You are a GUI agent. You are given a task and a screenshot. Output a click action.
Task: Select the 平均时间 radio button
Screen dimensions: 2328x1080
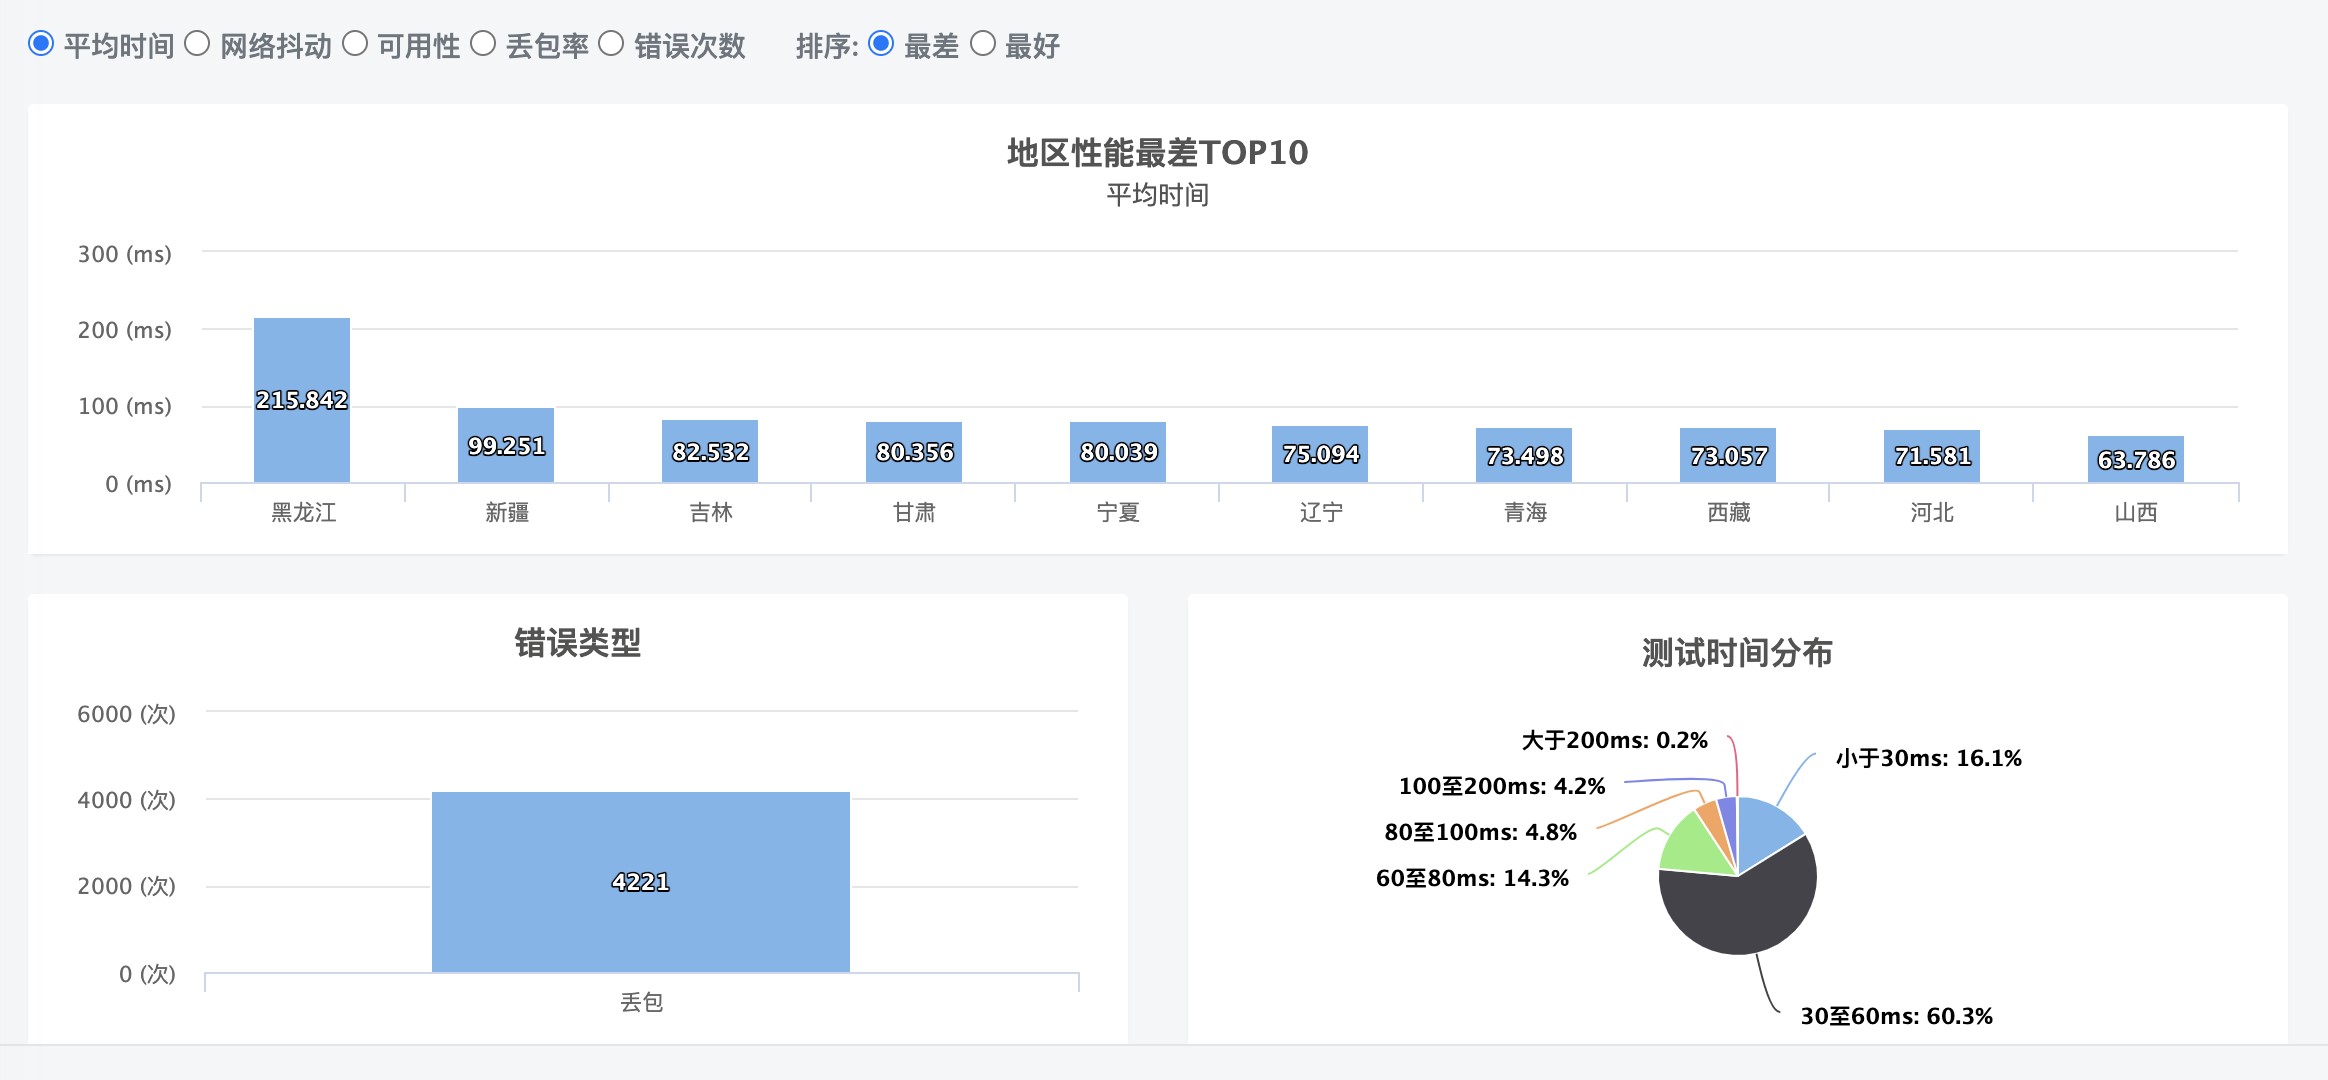tap(41, 44)
